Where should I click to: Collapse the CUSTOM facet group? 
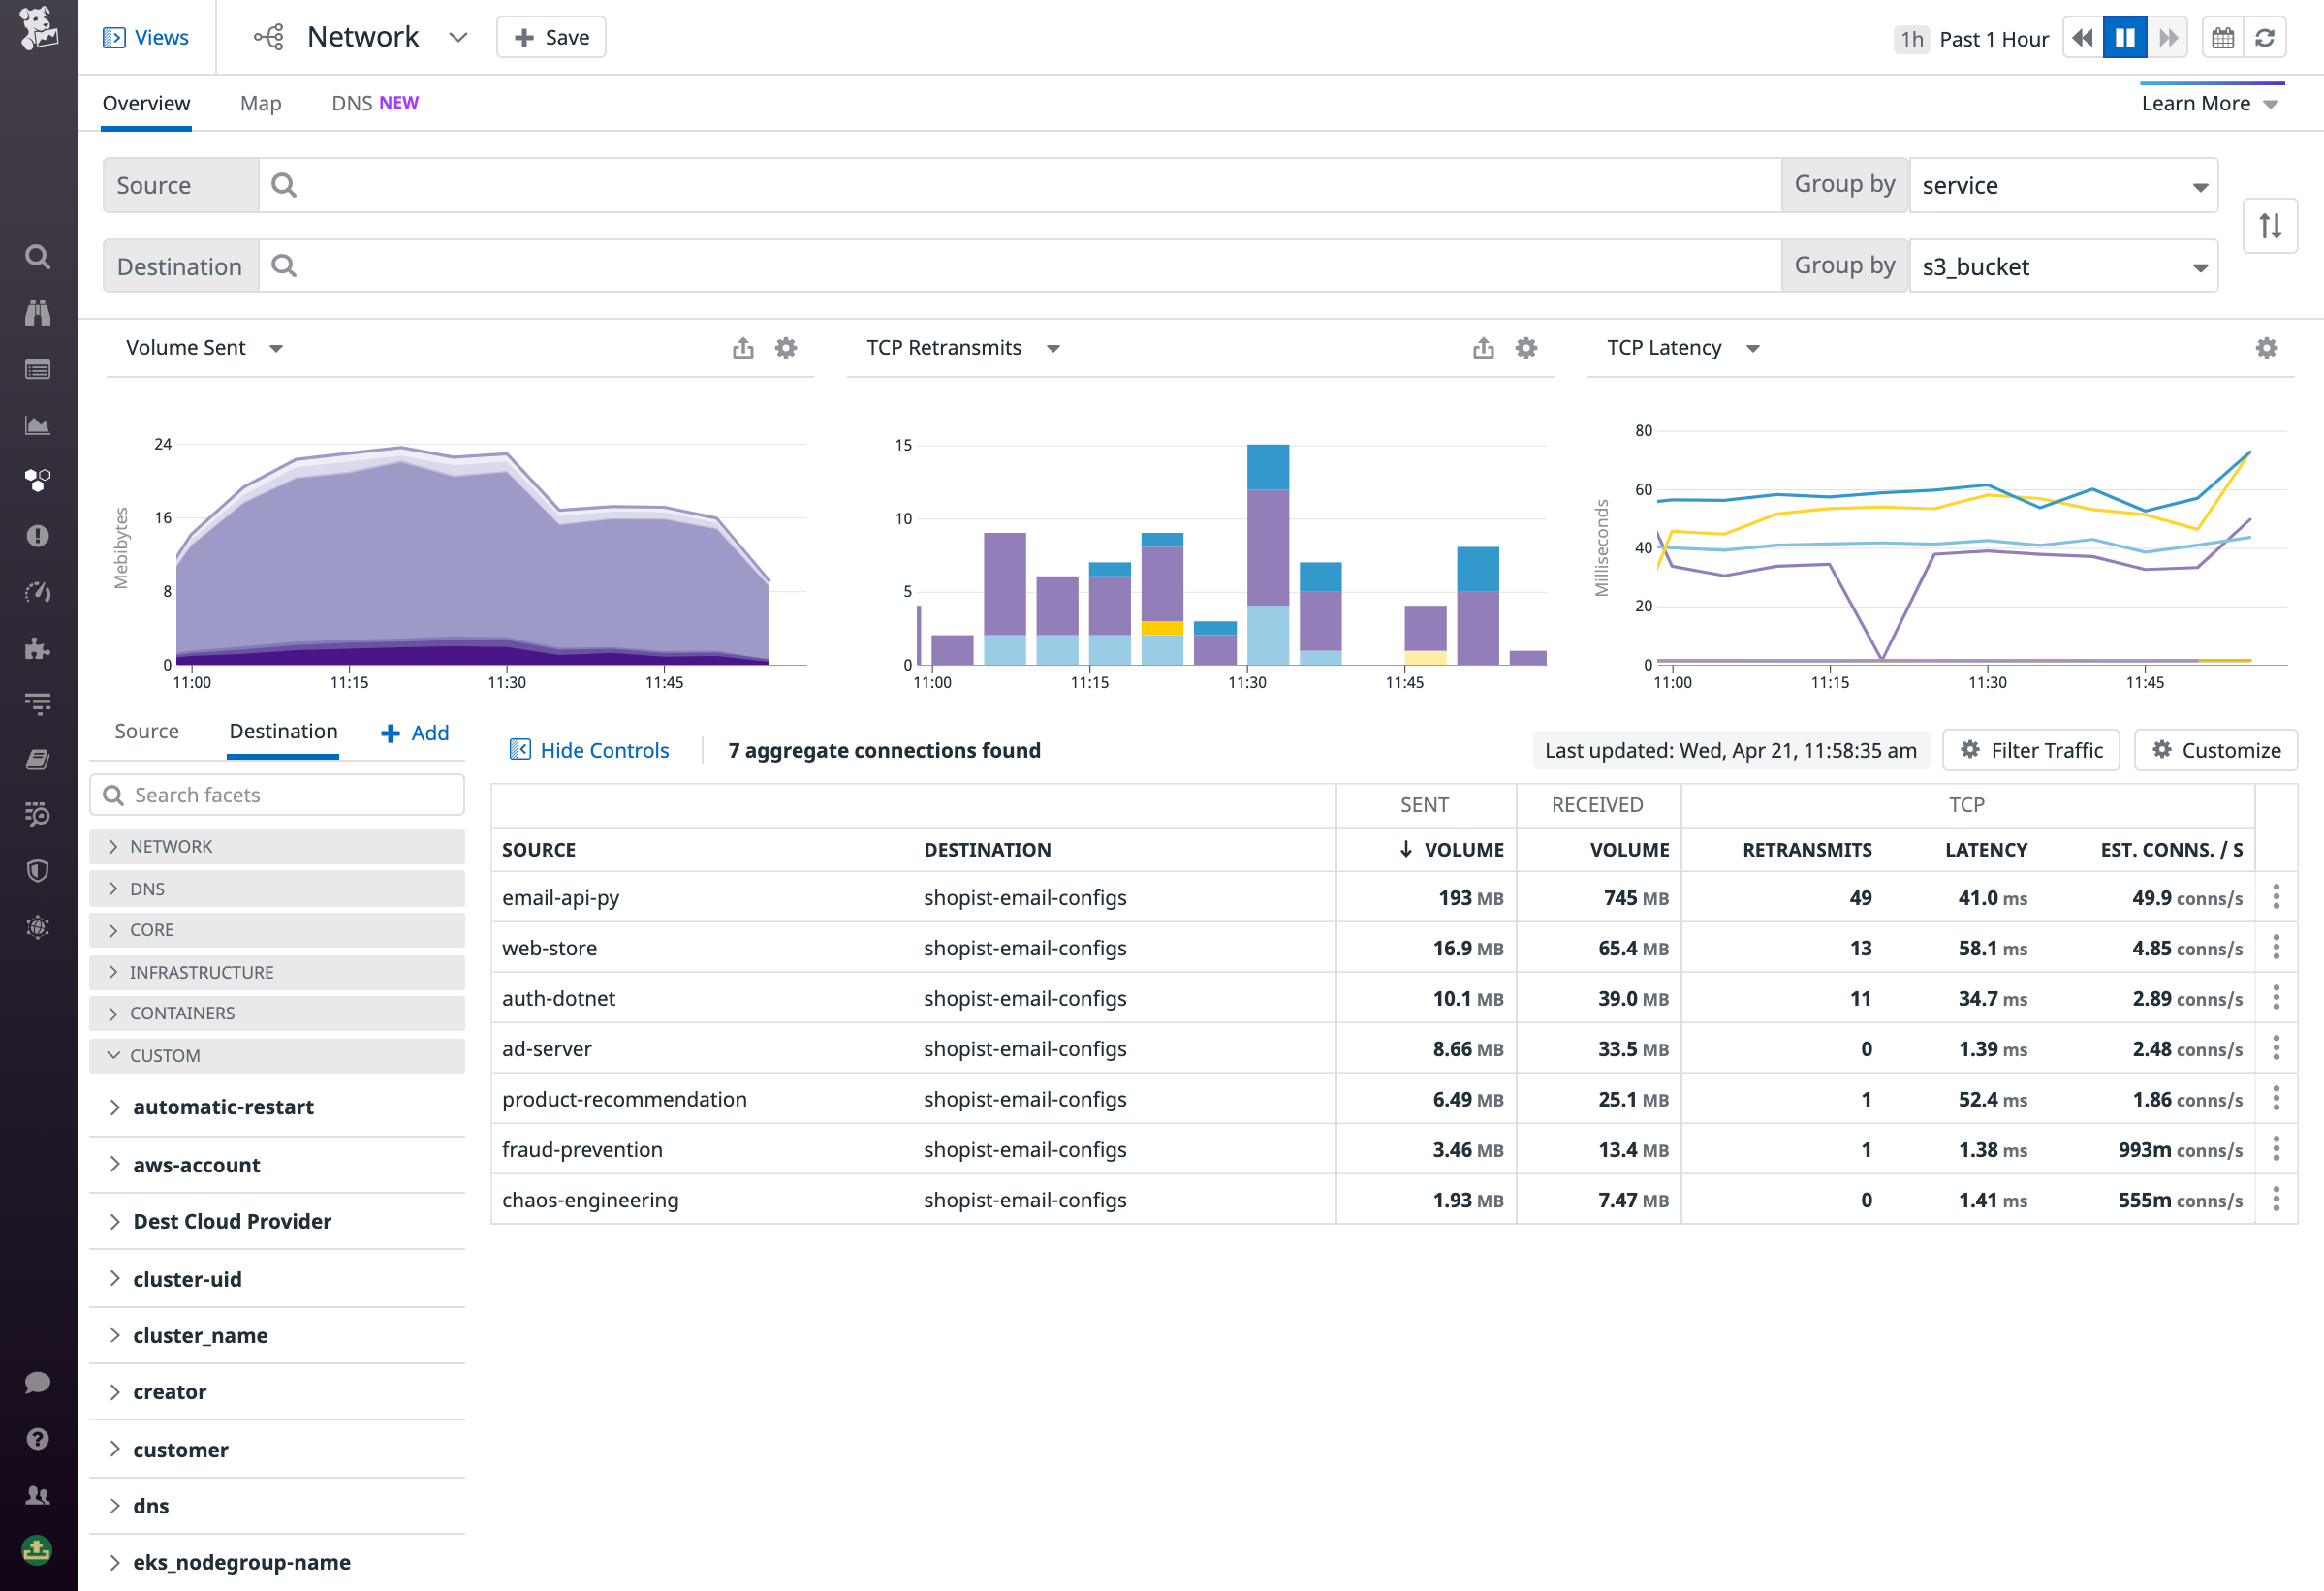click(x=163, y=1055)
